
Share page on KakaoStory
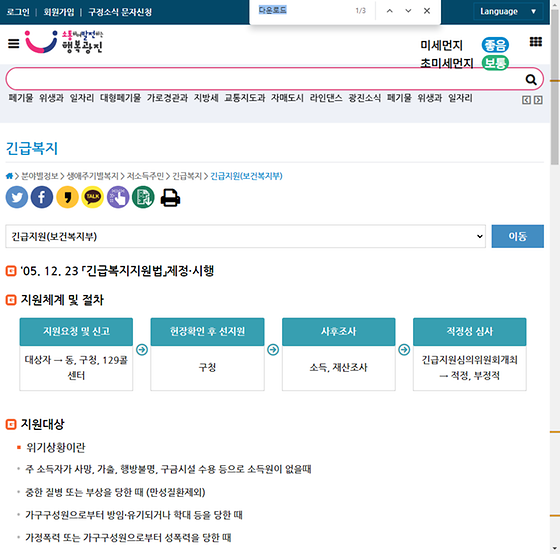click(67, 197)
